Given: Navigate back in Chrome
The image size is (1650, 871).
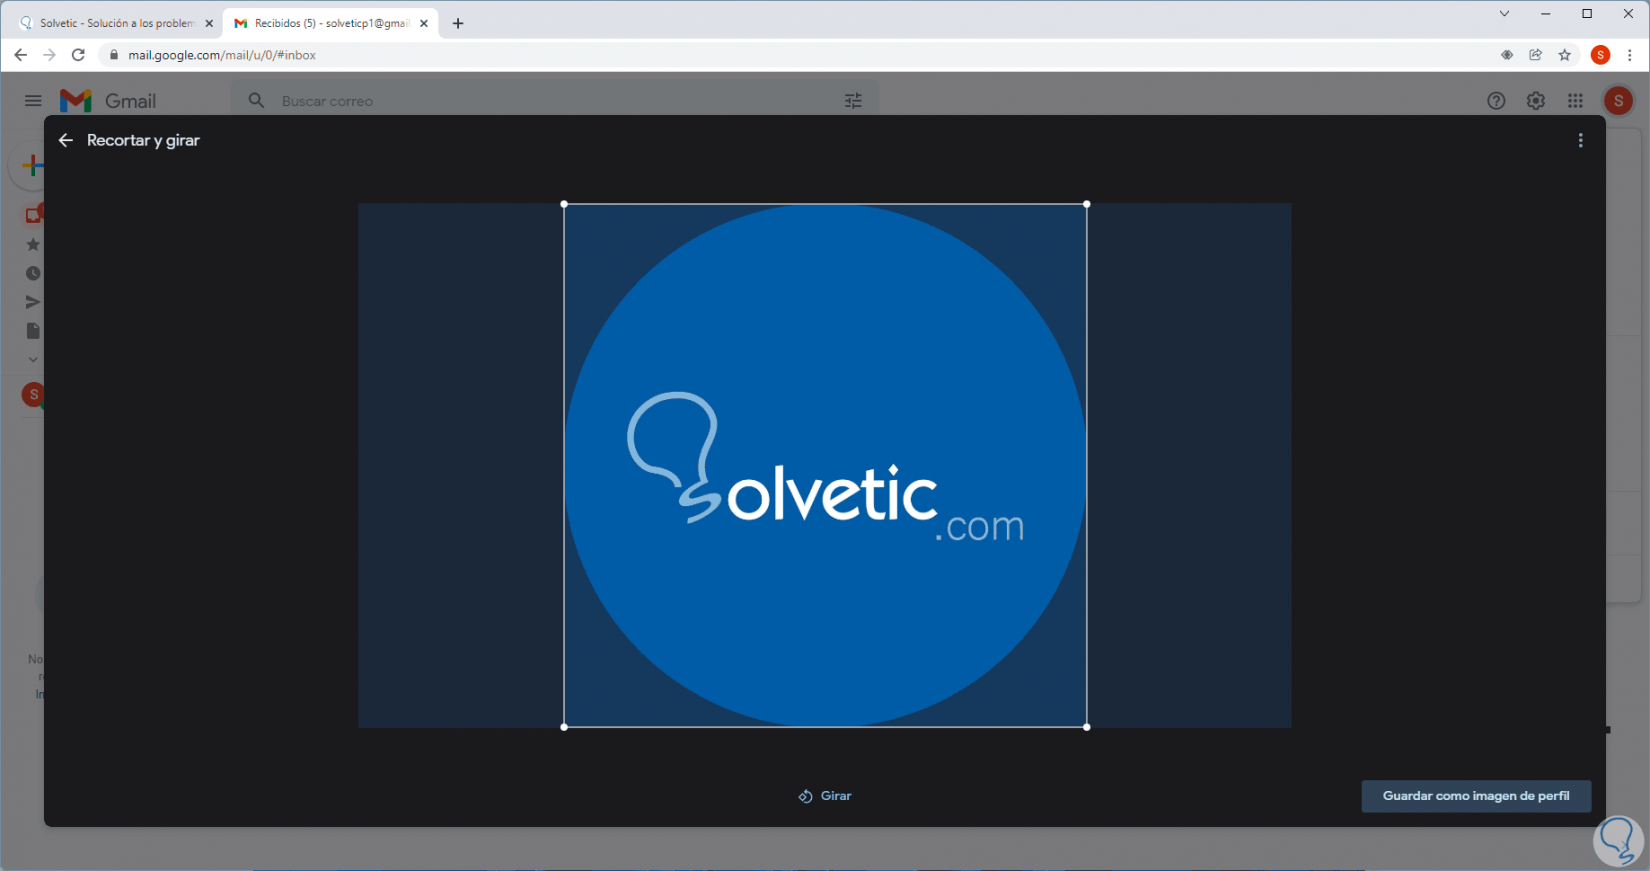Looking at the screenshot, I should click(x=21, y=55).
